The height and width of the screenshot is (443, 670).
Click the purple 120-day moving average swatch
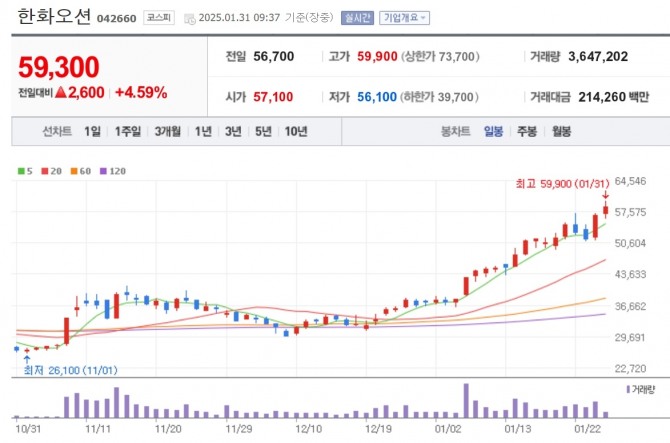pos(103,171)
